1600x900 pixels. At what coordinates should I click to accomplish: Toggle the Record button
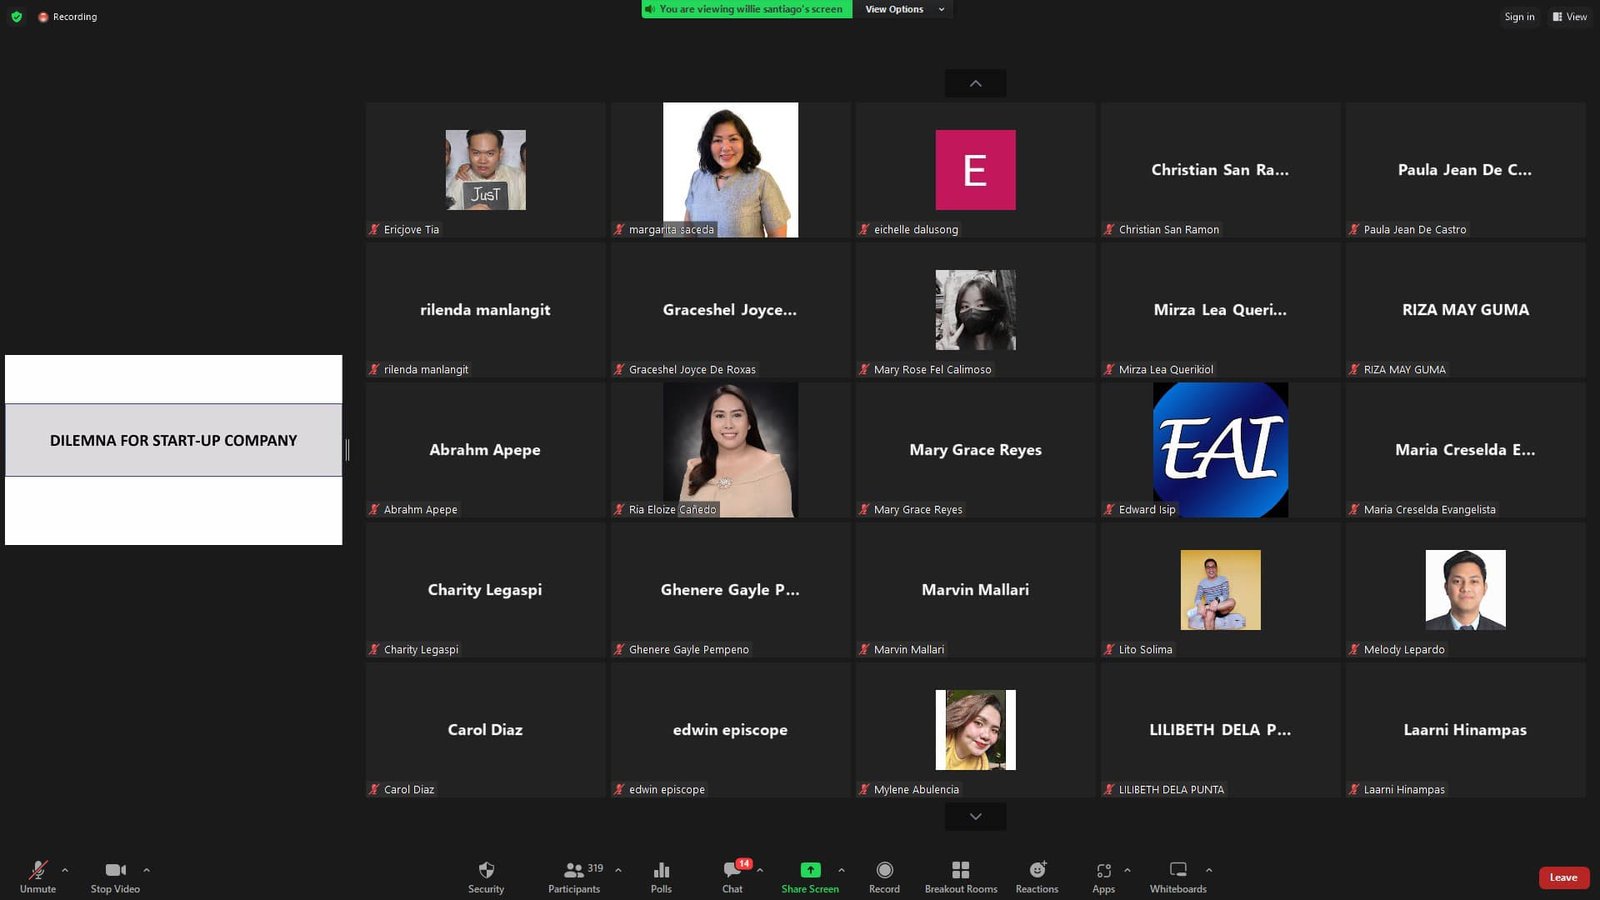click(884, 870)
